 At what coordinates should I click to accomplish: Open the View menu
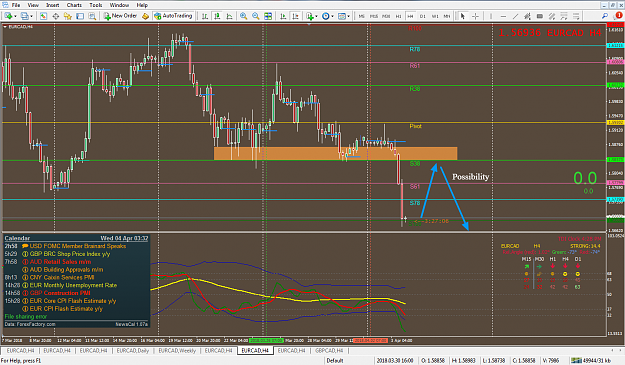click(x=33, y=5)
